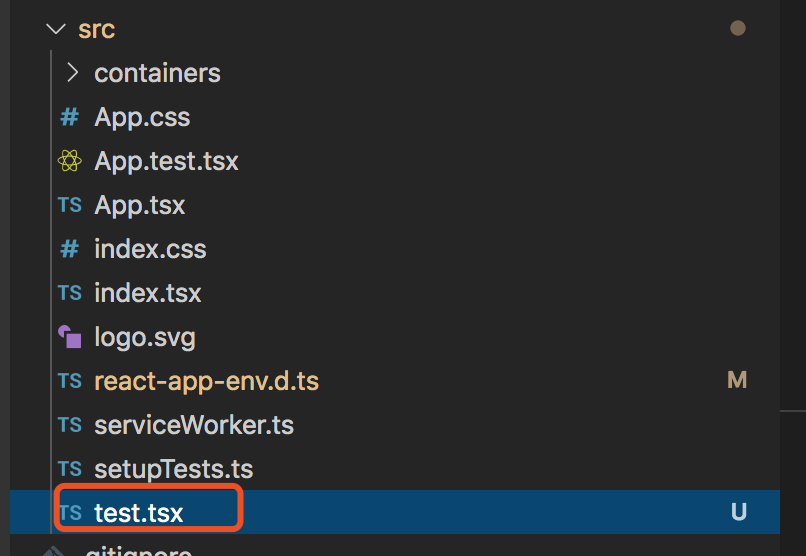Viewport: 806px width, 556px height.
Task: Click the M modified badge on react-app-env.d.ts
Action: (737, 381)
